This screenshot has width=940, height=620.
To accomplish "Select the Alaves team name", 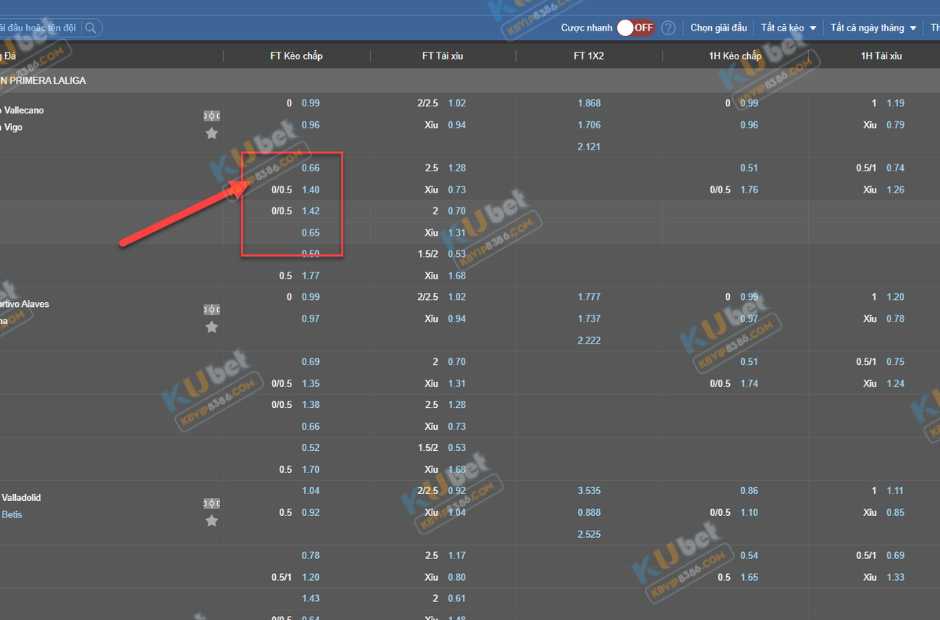I will coord(25,304).
